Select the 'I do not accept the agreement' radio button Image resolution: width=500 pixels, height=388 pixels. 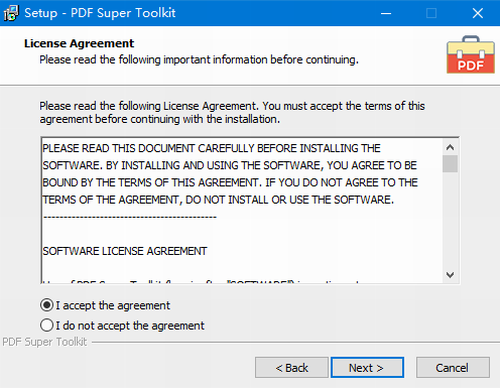pyautogui.click(x=47, y=325)
